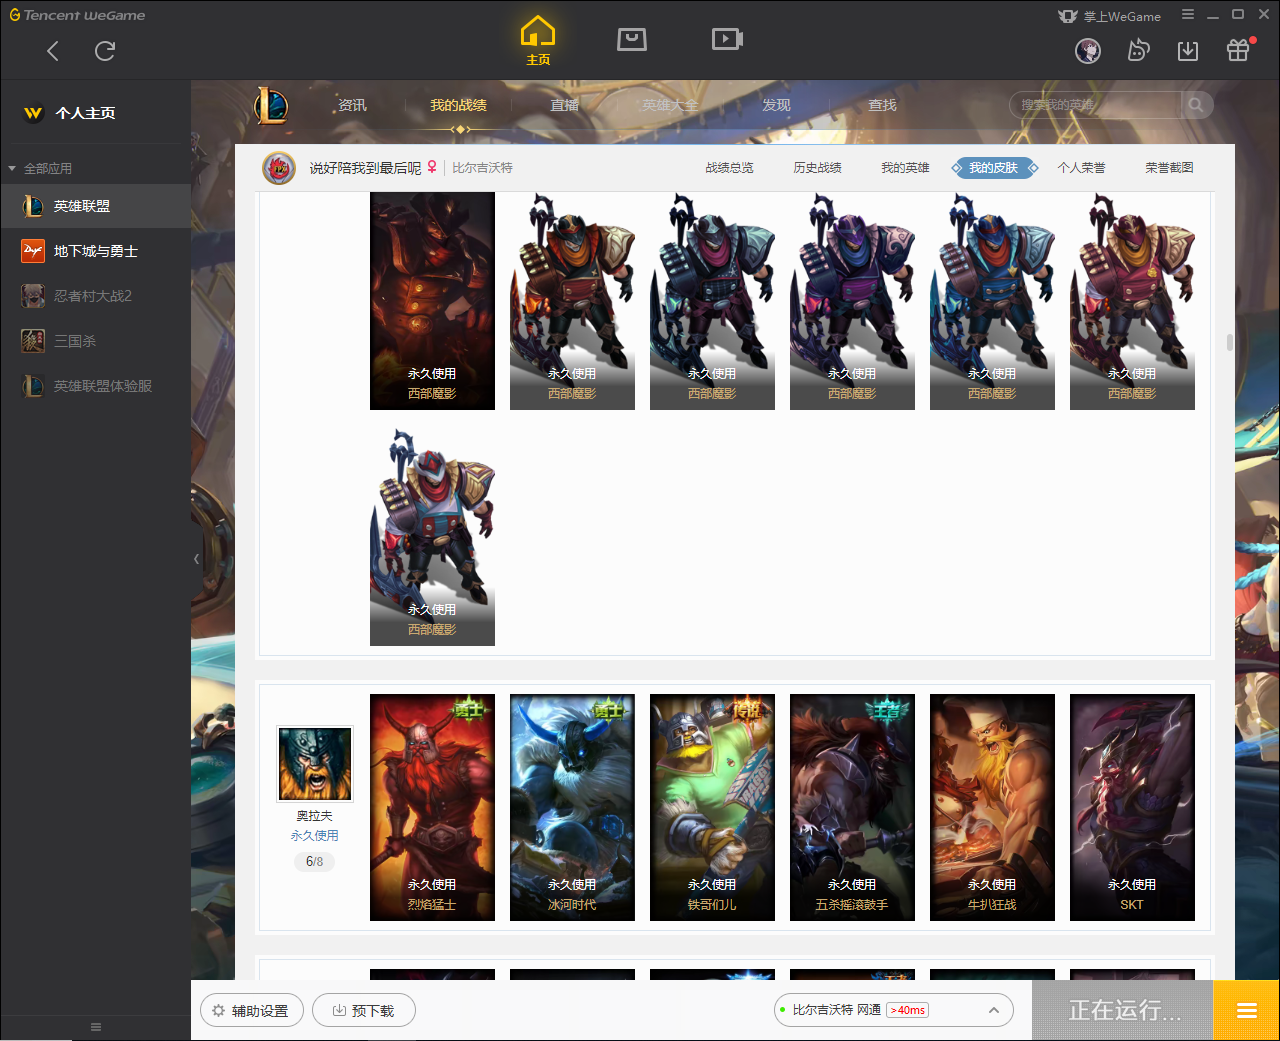The width and height of the screenshot is (1280, 1041).
Task: Open the 查找 tab
Action: pyautogui.click(x=882, y=105)
